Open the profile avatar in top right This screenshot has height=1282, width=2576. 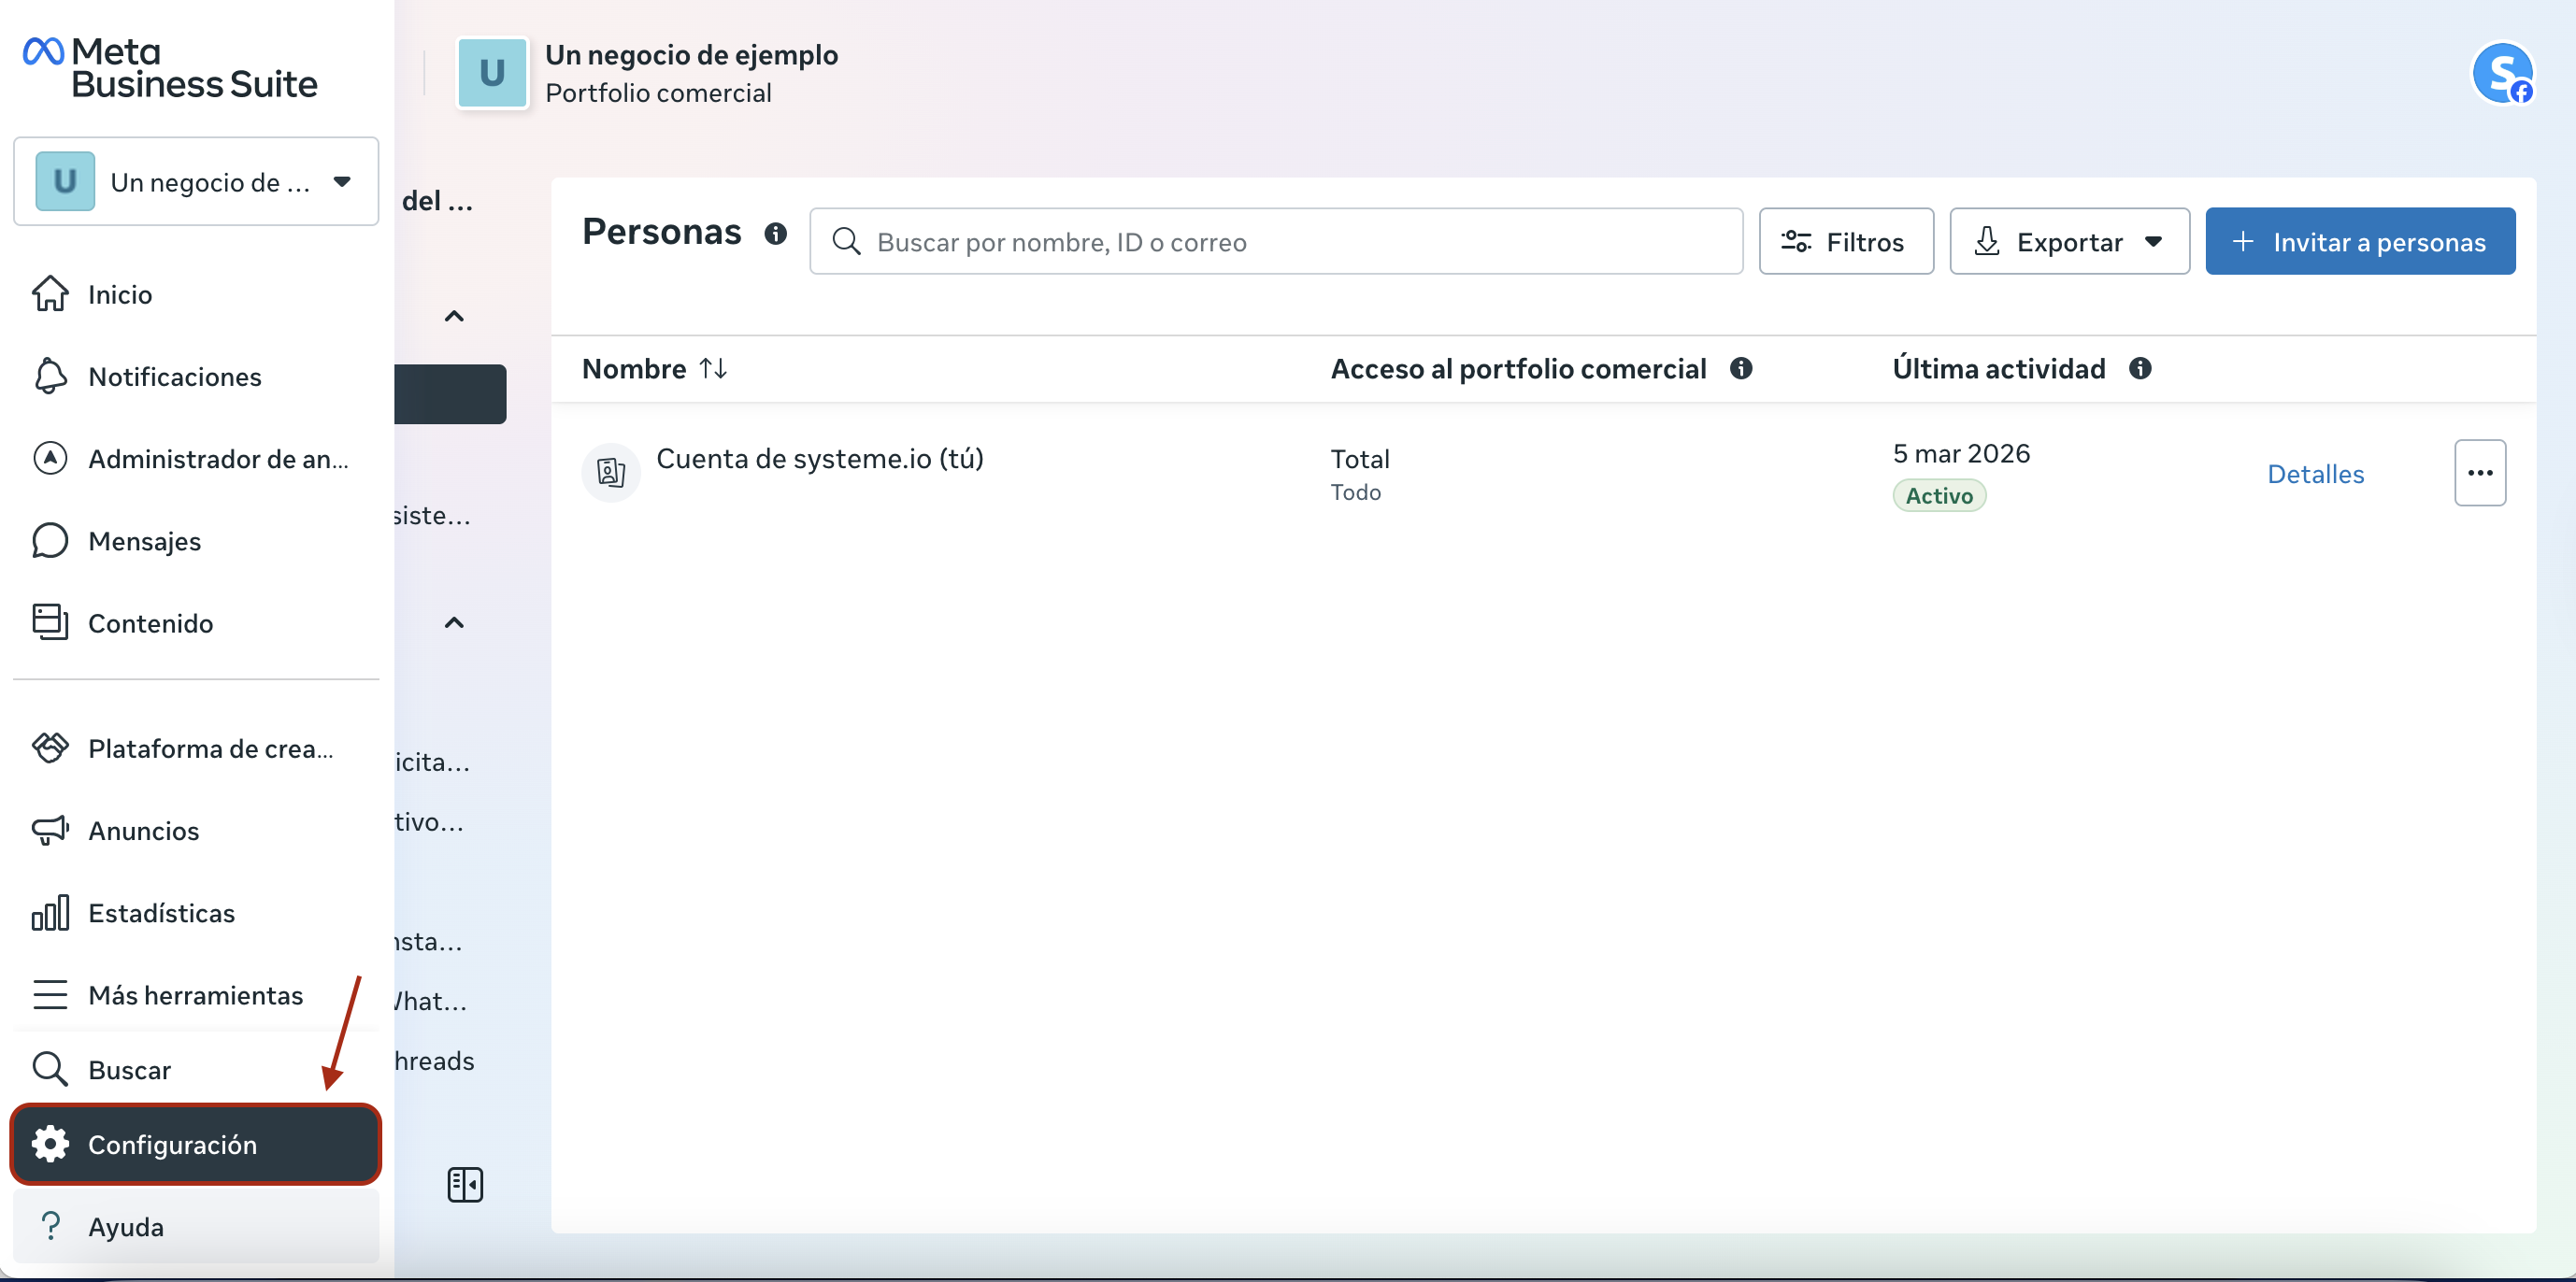click(2501, 73)
